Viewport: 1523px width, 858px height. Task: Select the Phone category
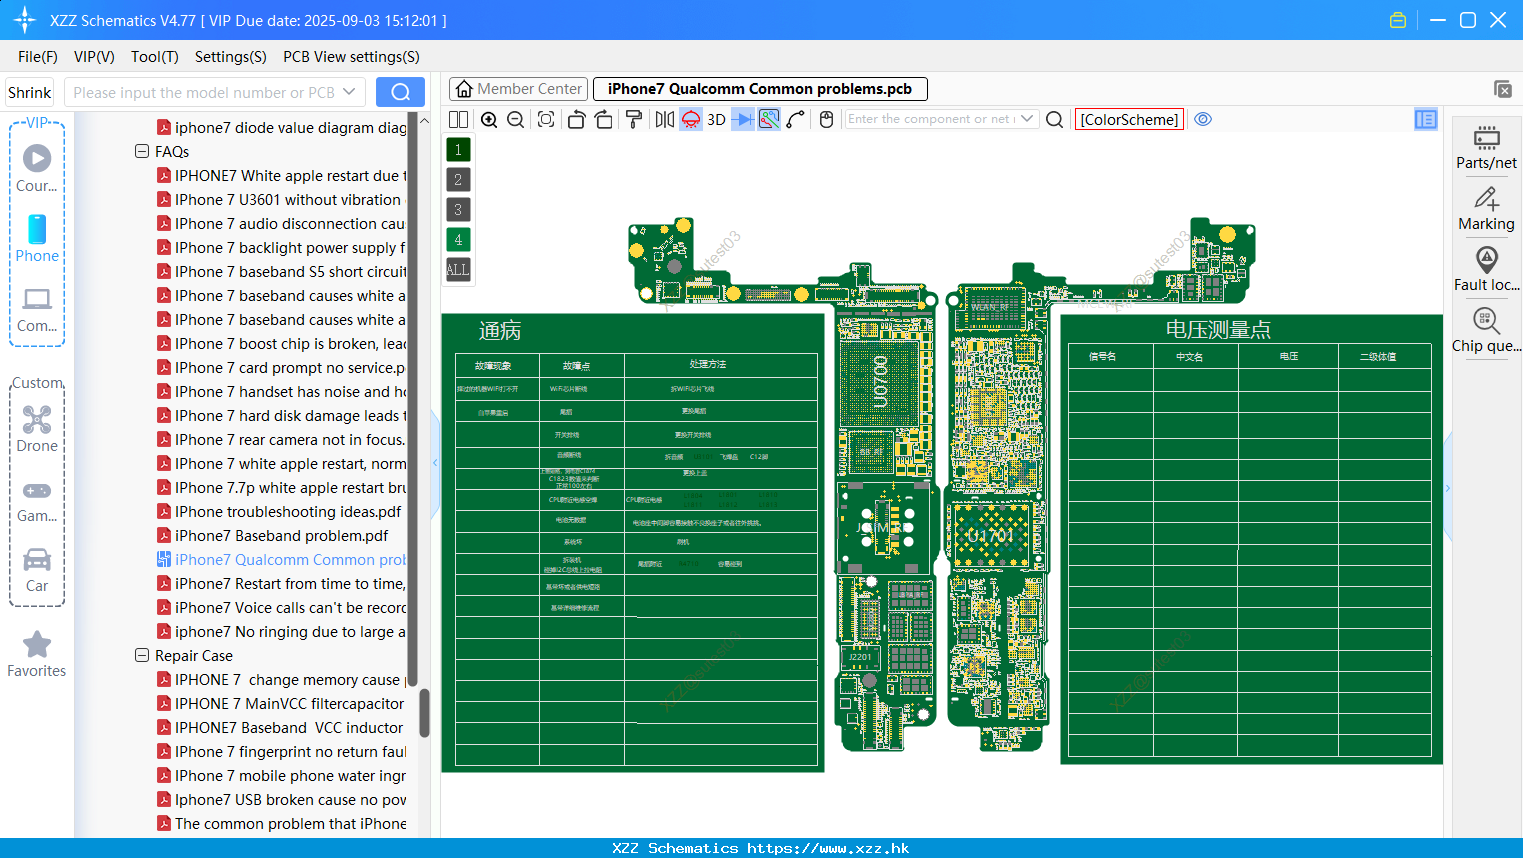tap(37, 239)
